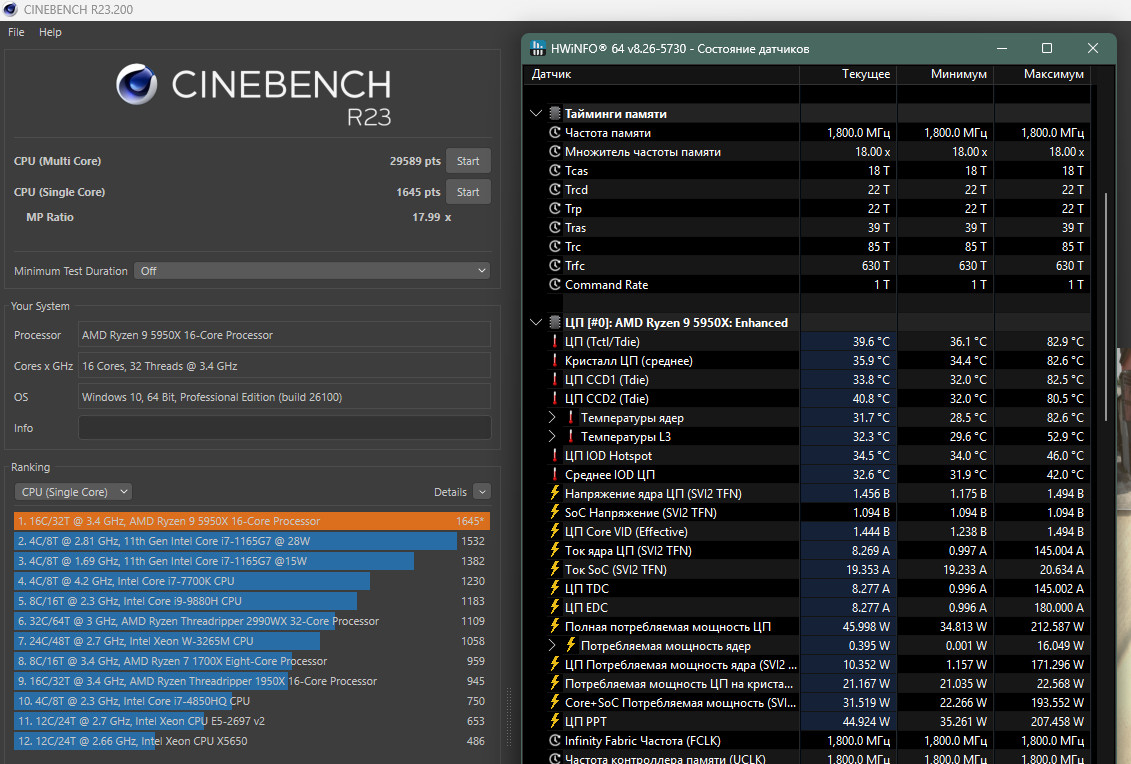Click the Cores x GHz field in Your System
1131x764 pixels.
coord(284,366)
